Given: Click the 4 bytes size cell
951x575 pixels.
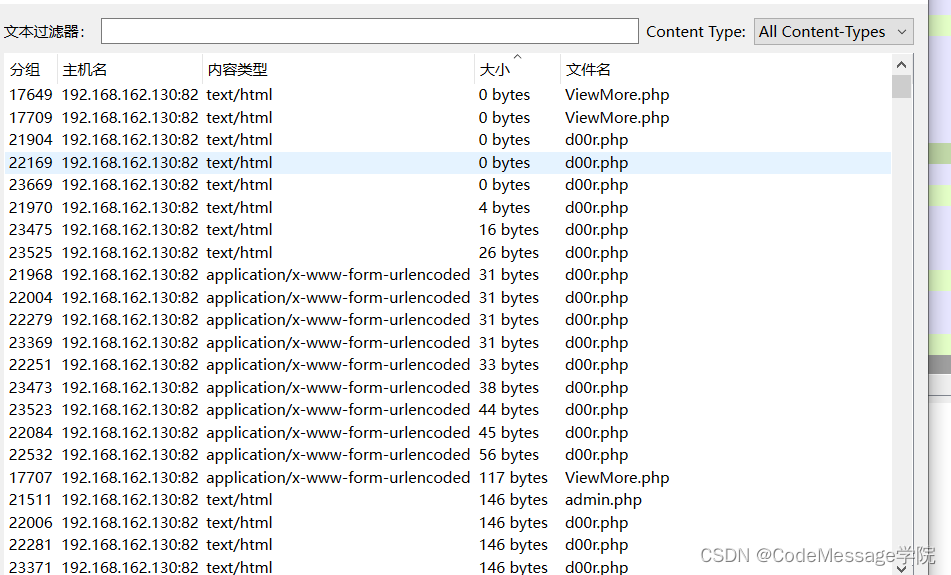Looking at the screenshot, I should click(x=504, y=207).
